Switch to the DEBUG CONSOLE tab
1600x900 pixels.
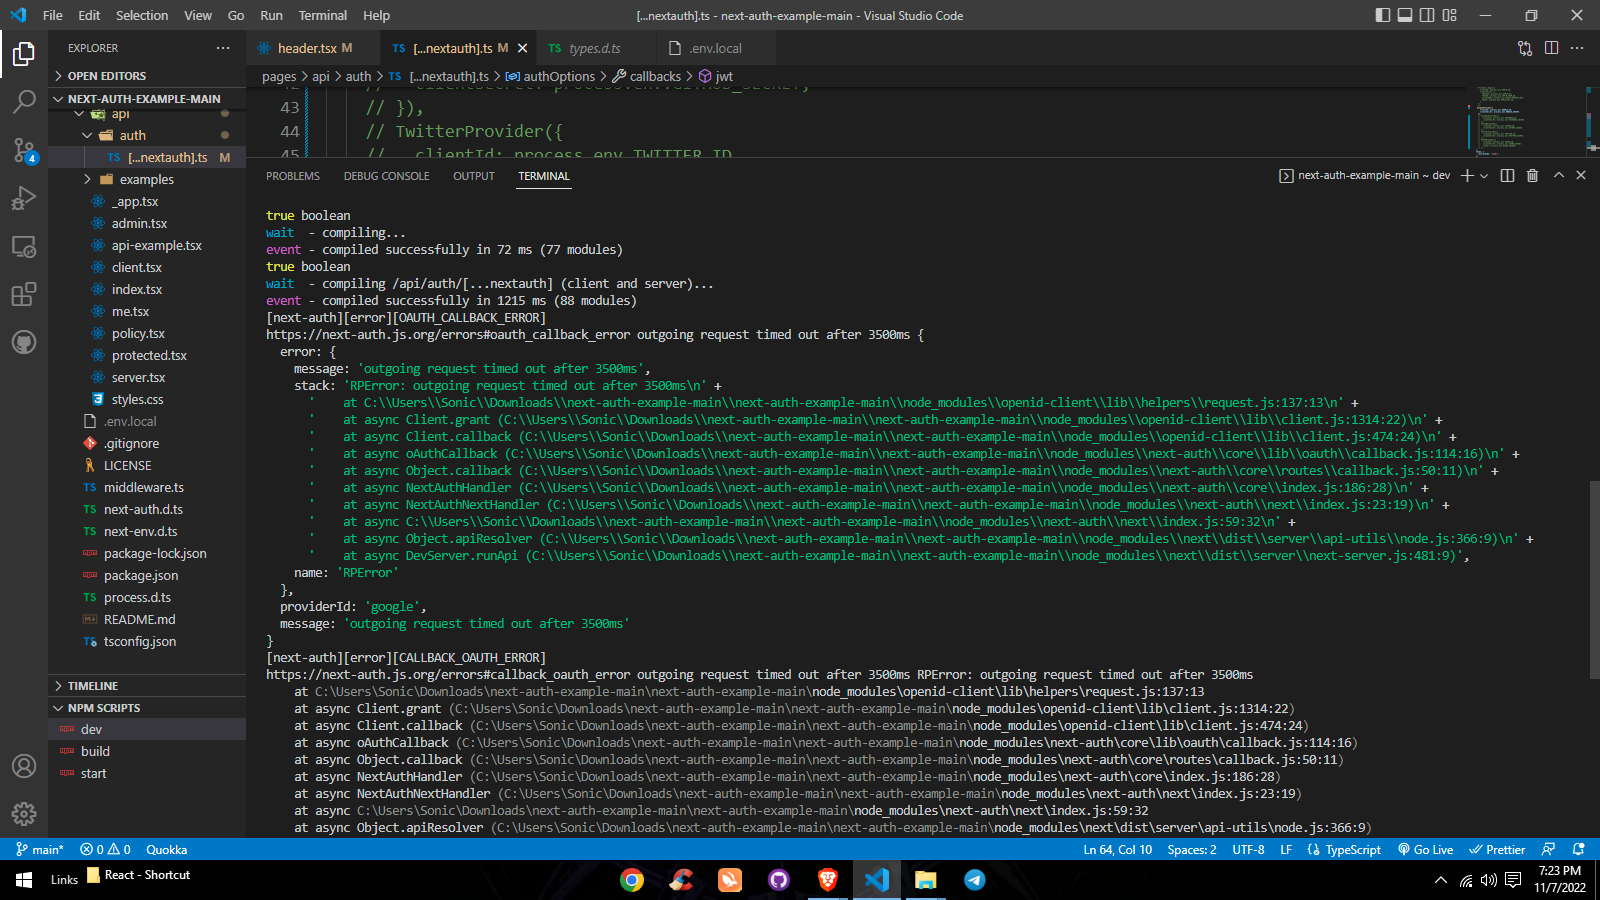click(x=386, y=175)
